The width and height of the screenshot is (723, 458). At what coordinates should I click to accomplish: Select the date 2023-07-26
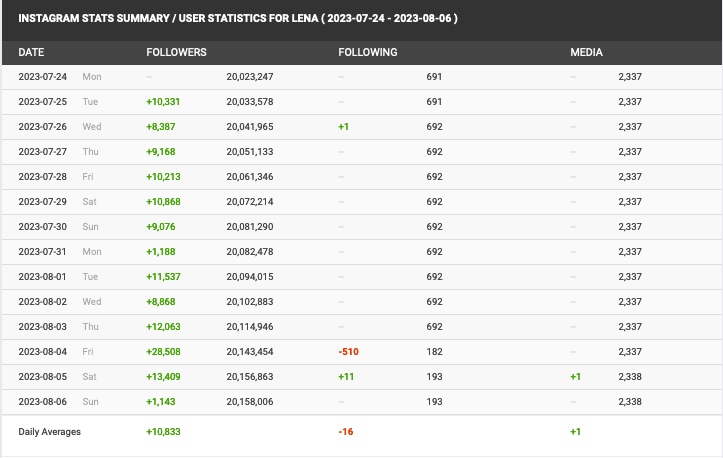(x=42, y=126)
